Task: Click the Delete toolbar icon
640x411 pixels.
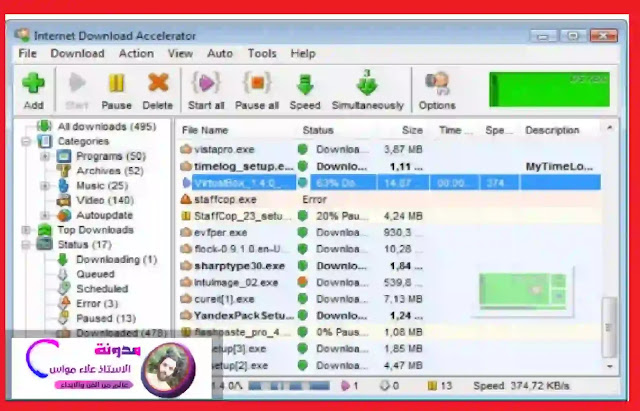Action: coord(158,82)
